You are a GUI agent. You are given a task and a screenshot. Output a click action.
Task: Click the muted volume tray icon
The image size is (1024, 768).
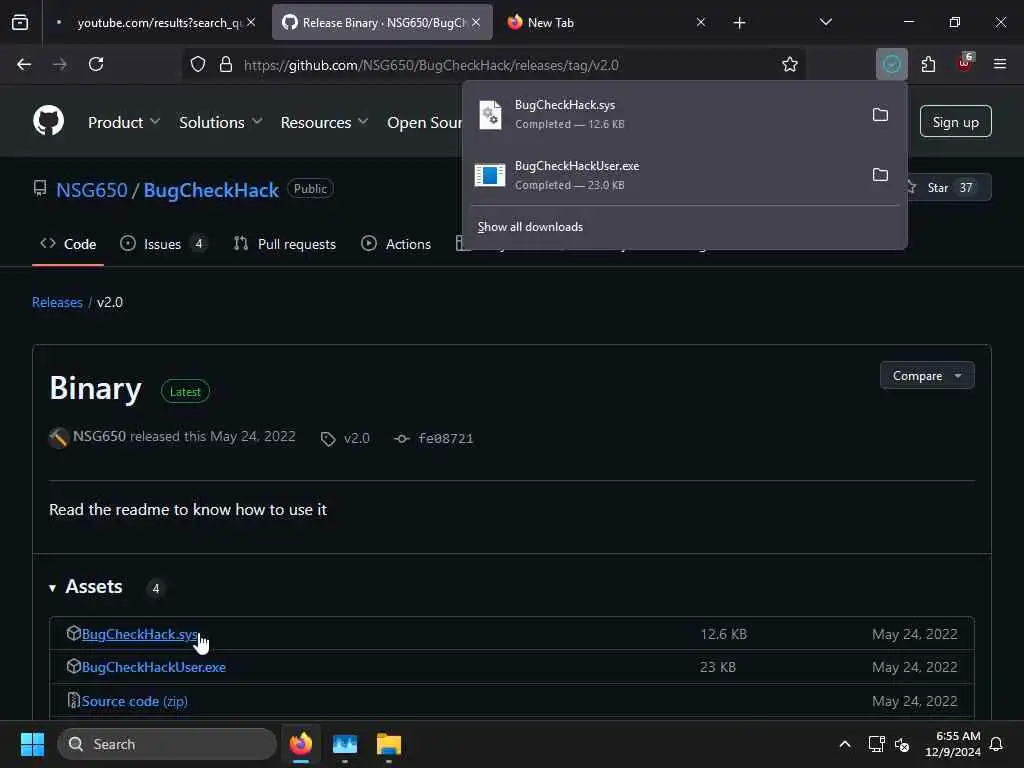[902, 744]
